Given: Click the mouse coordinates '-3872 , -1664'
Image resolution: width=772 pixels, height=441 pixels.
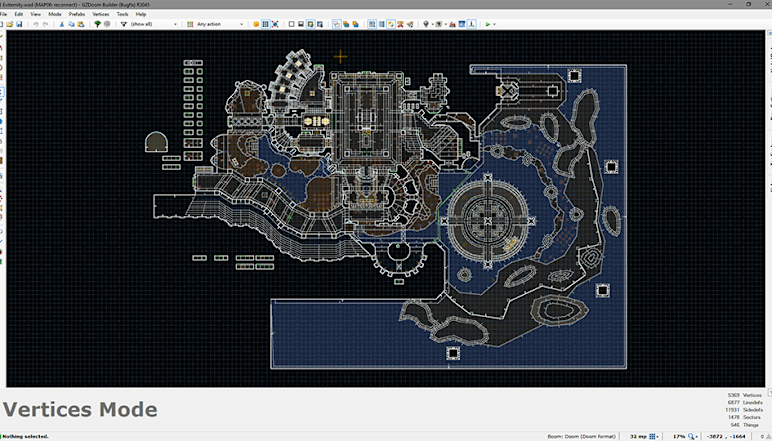Looking at the screenshot, I should tap(727, 437).
